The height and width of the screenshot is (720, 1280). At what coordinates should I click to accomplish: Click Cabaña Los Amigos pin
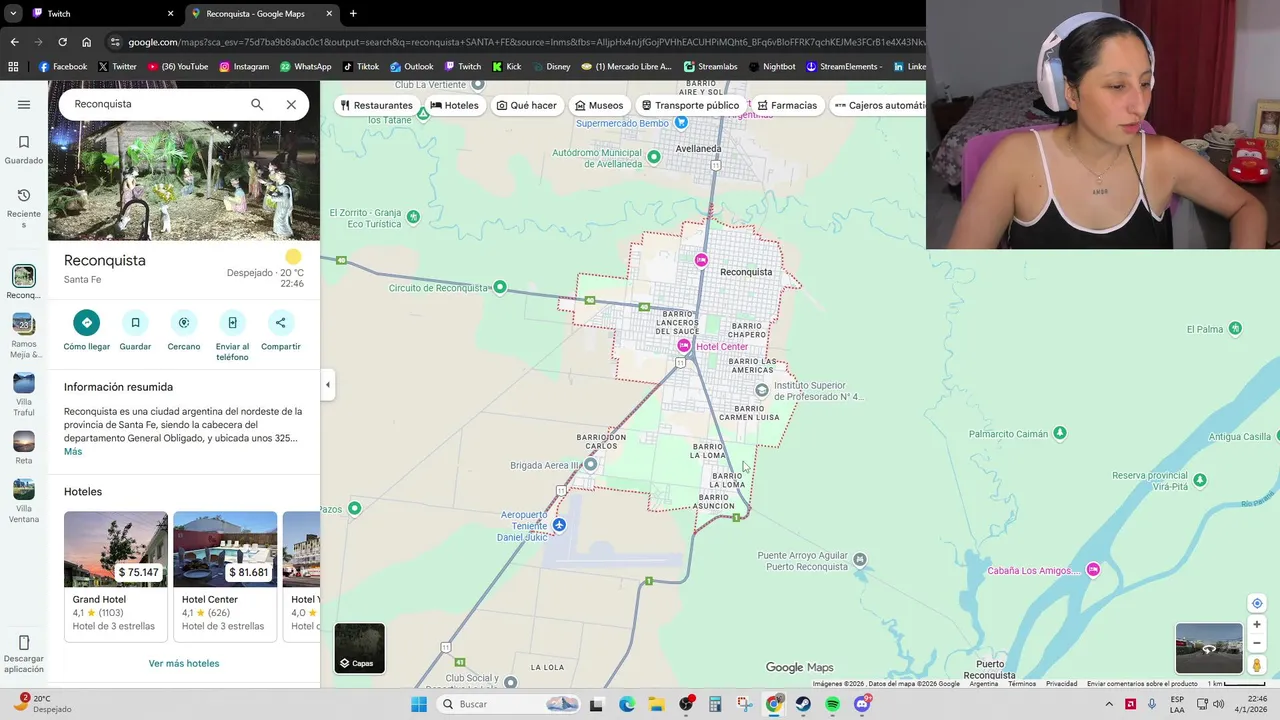click(1093, 569)
